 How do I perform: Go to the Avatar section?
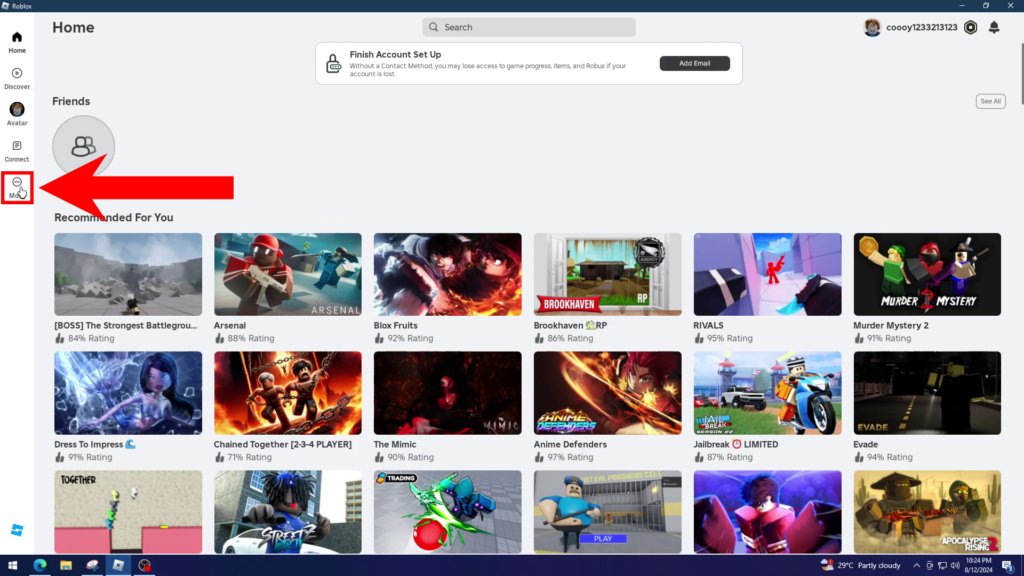click(17, 113)
